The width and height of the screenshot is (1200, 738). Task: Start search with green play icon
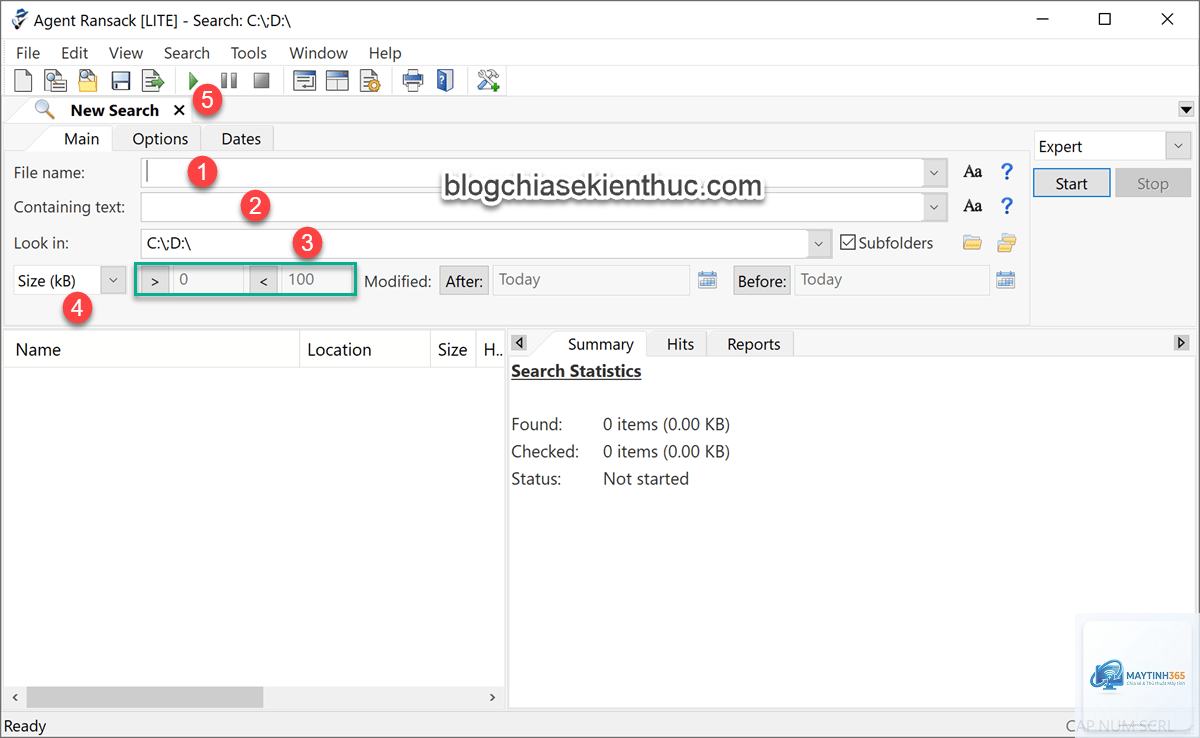[194, 81]
